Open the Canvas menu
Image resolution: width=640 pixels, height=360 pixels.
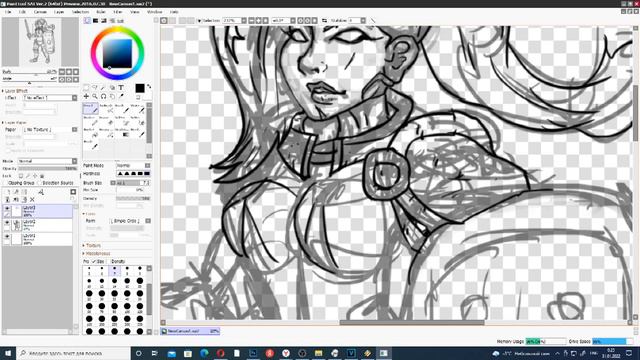(40, 12)
